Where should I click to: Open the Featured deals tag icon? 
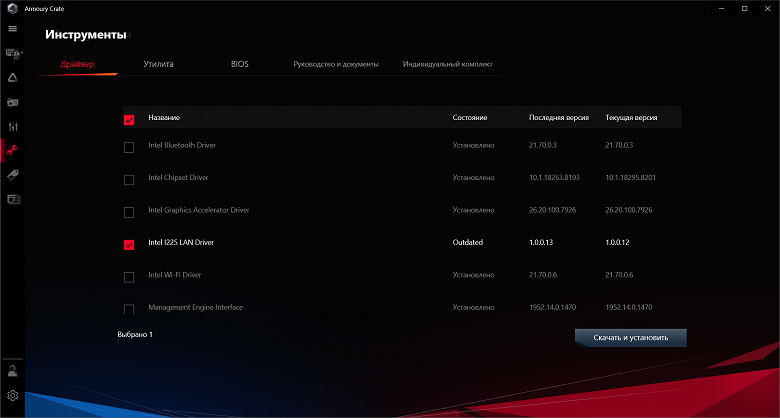click(x=13, y=175)
